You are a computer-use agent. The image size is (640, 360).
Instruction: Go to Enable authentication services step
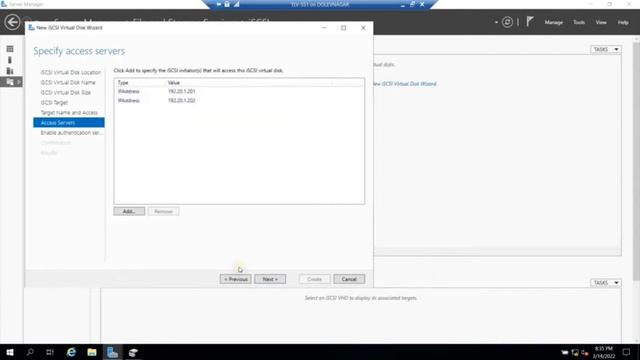click(71, 133)
